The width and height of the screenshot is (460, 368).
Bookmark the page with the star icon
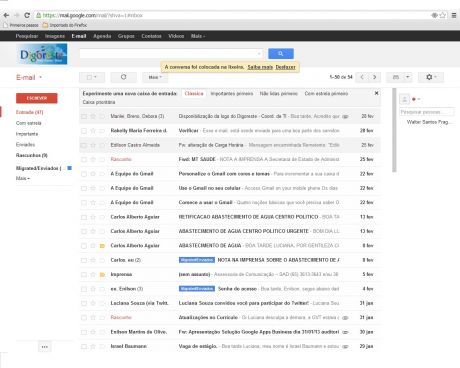coord(443,15)
